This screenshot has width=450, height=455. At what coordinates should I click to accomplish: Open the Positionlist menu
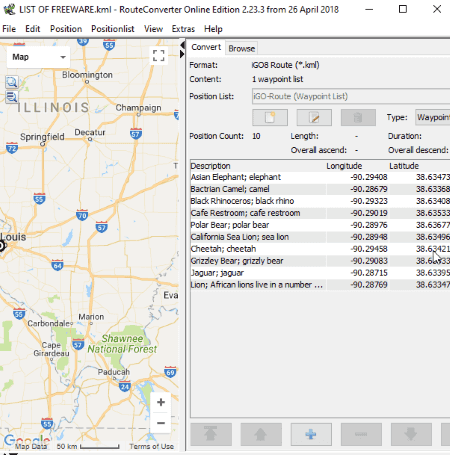(x=113, y=29)
